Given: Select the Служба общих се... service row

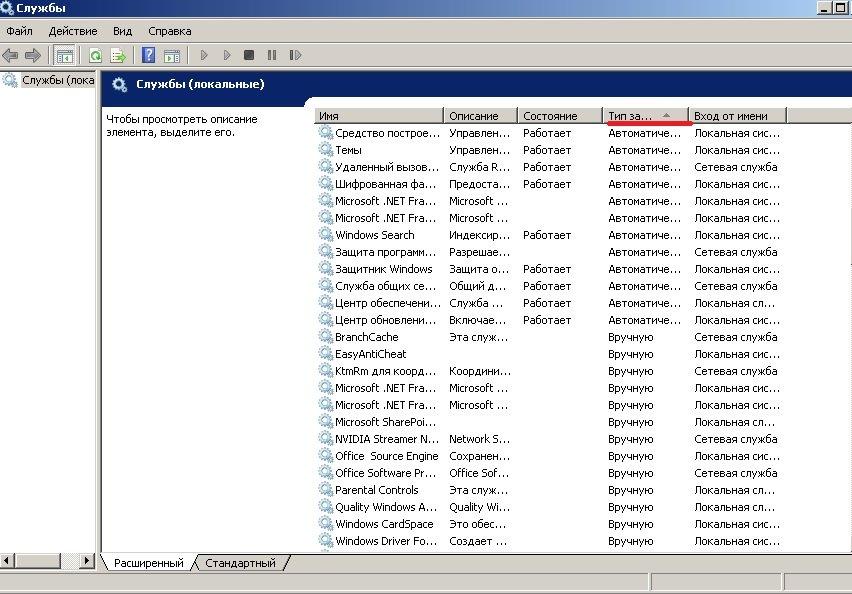Looking at the screenshot, I should pos(549,286).
